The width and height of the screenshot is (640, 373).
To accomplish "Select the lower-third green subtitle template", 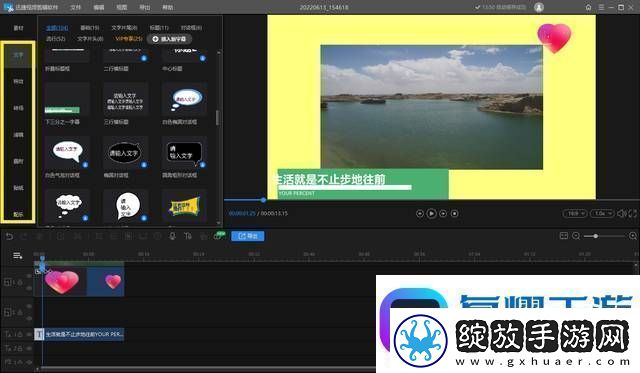I will coord(67,99).
